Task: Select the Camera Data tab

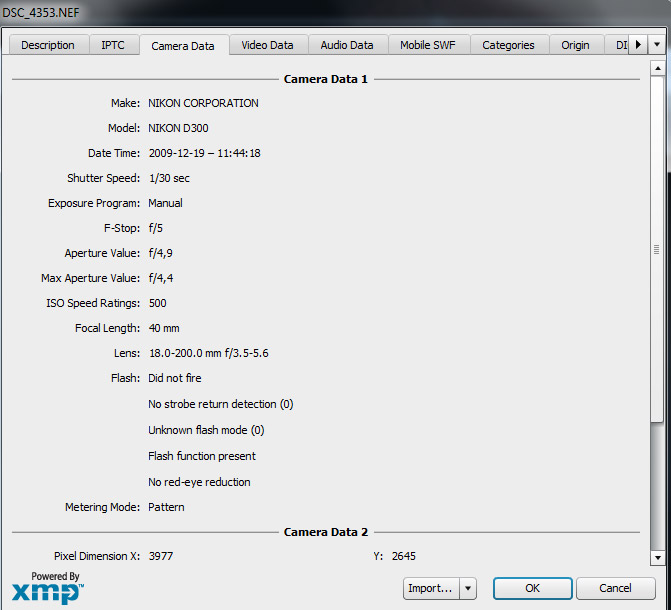Action: point(183,46)
